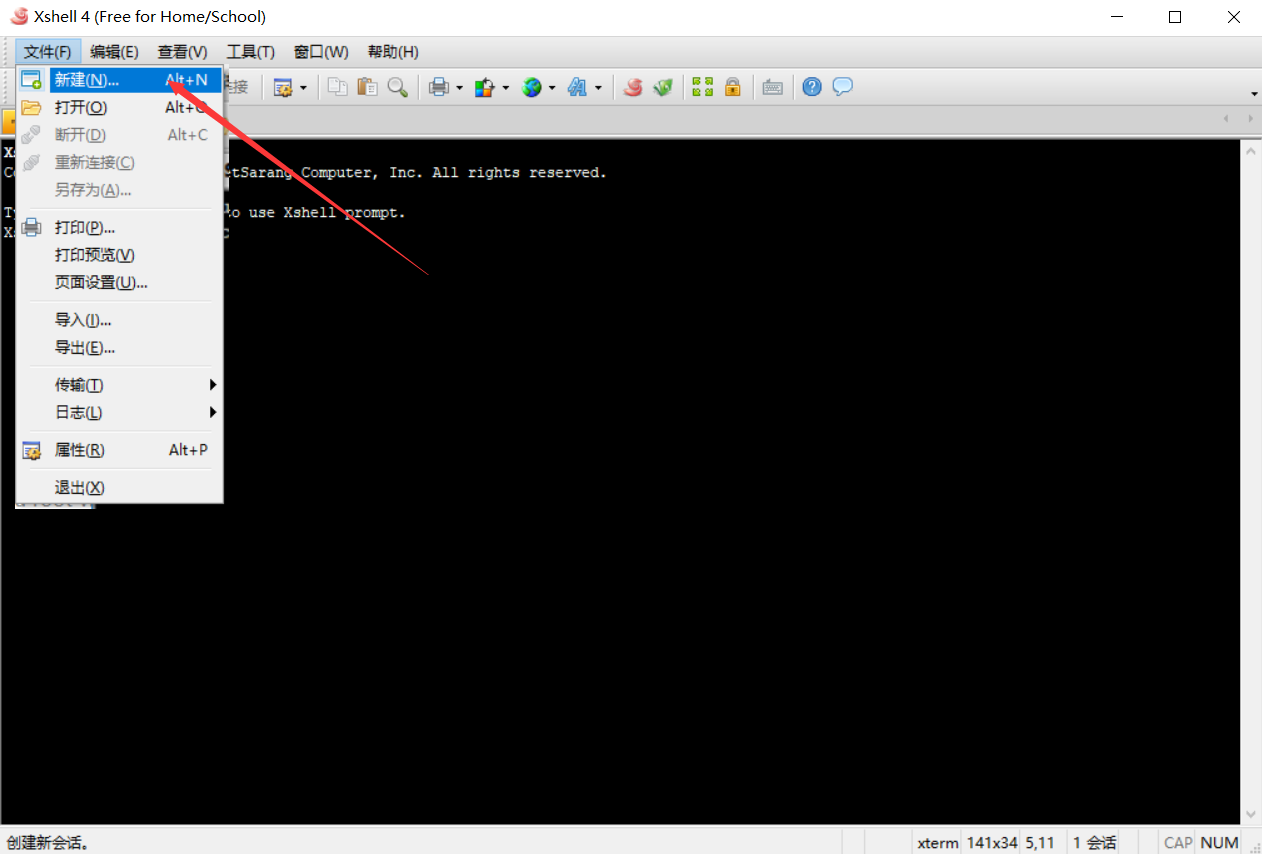Click the terminal scrollbar down arrow

click(x=1251, y=814)
